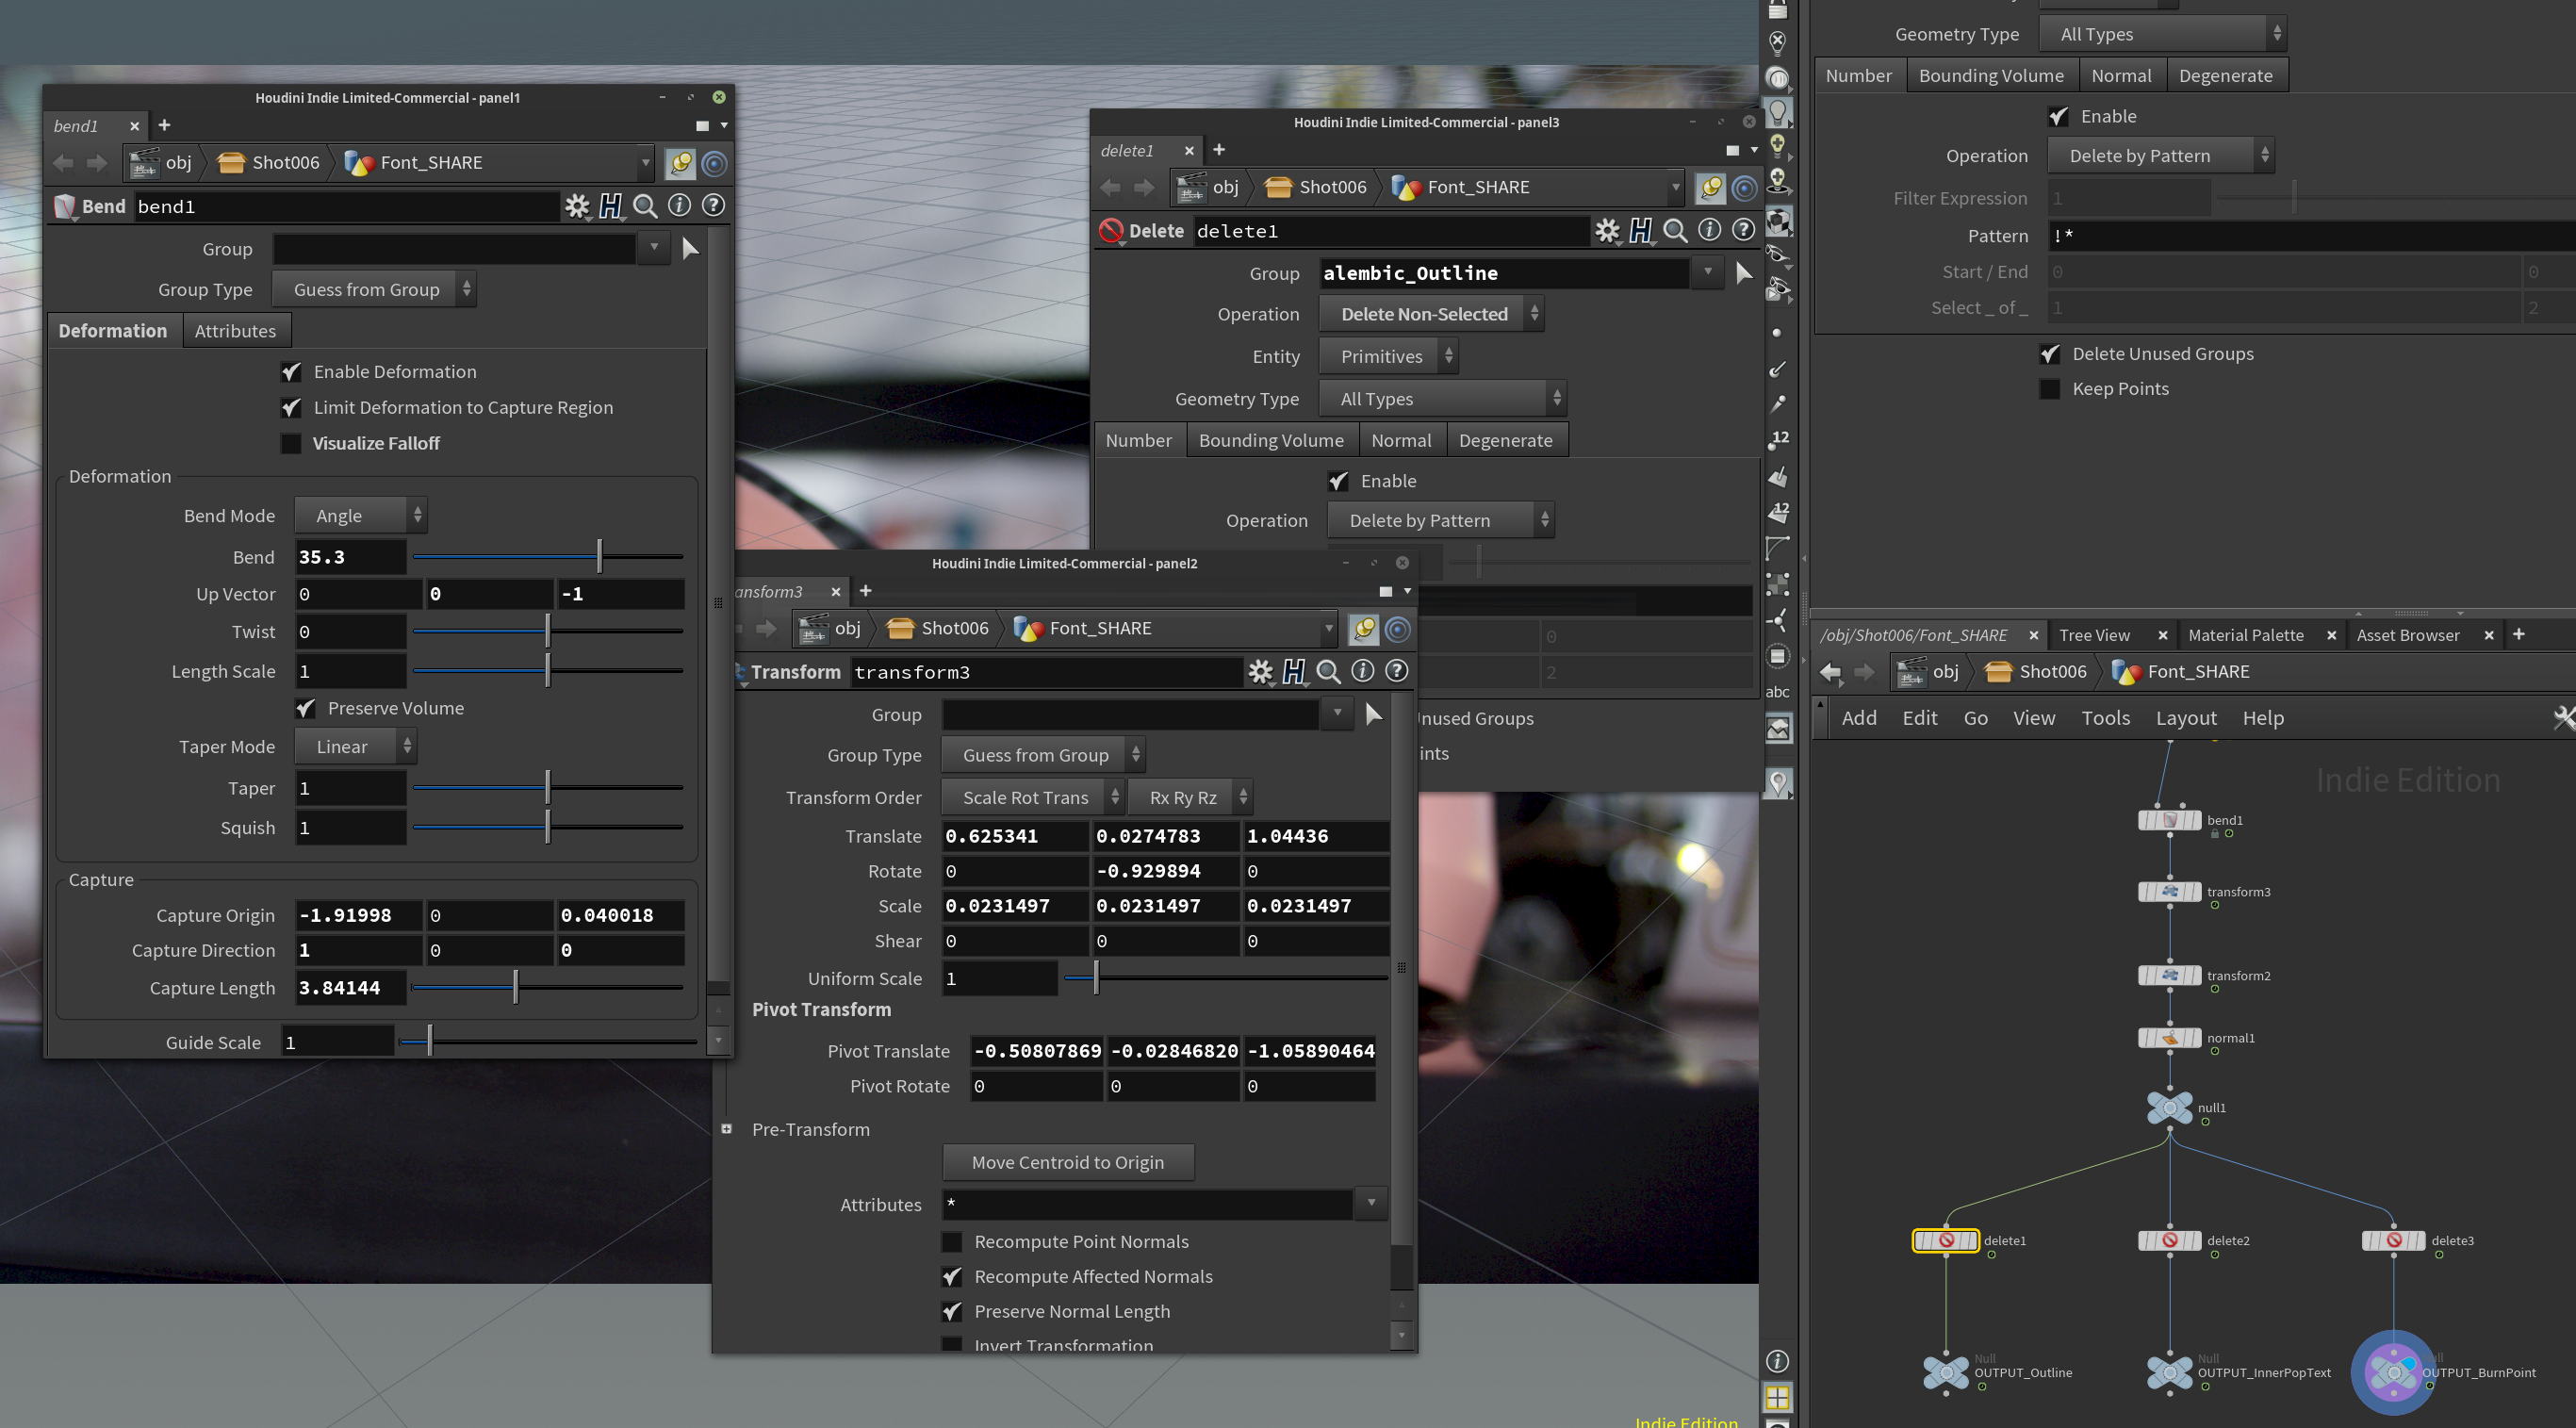Open the Bend Mode Angle dropdown
The width and height of the screenshot is (2576, 1428).
coord(360,515)
